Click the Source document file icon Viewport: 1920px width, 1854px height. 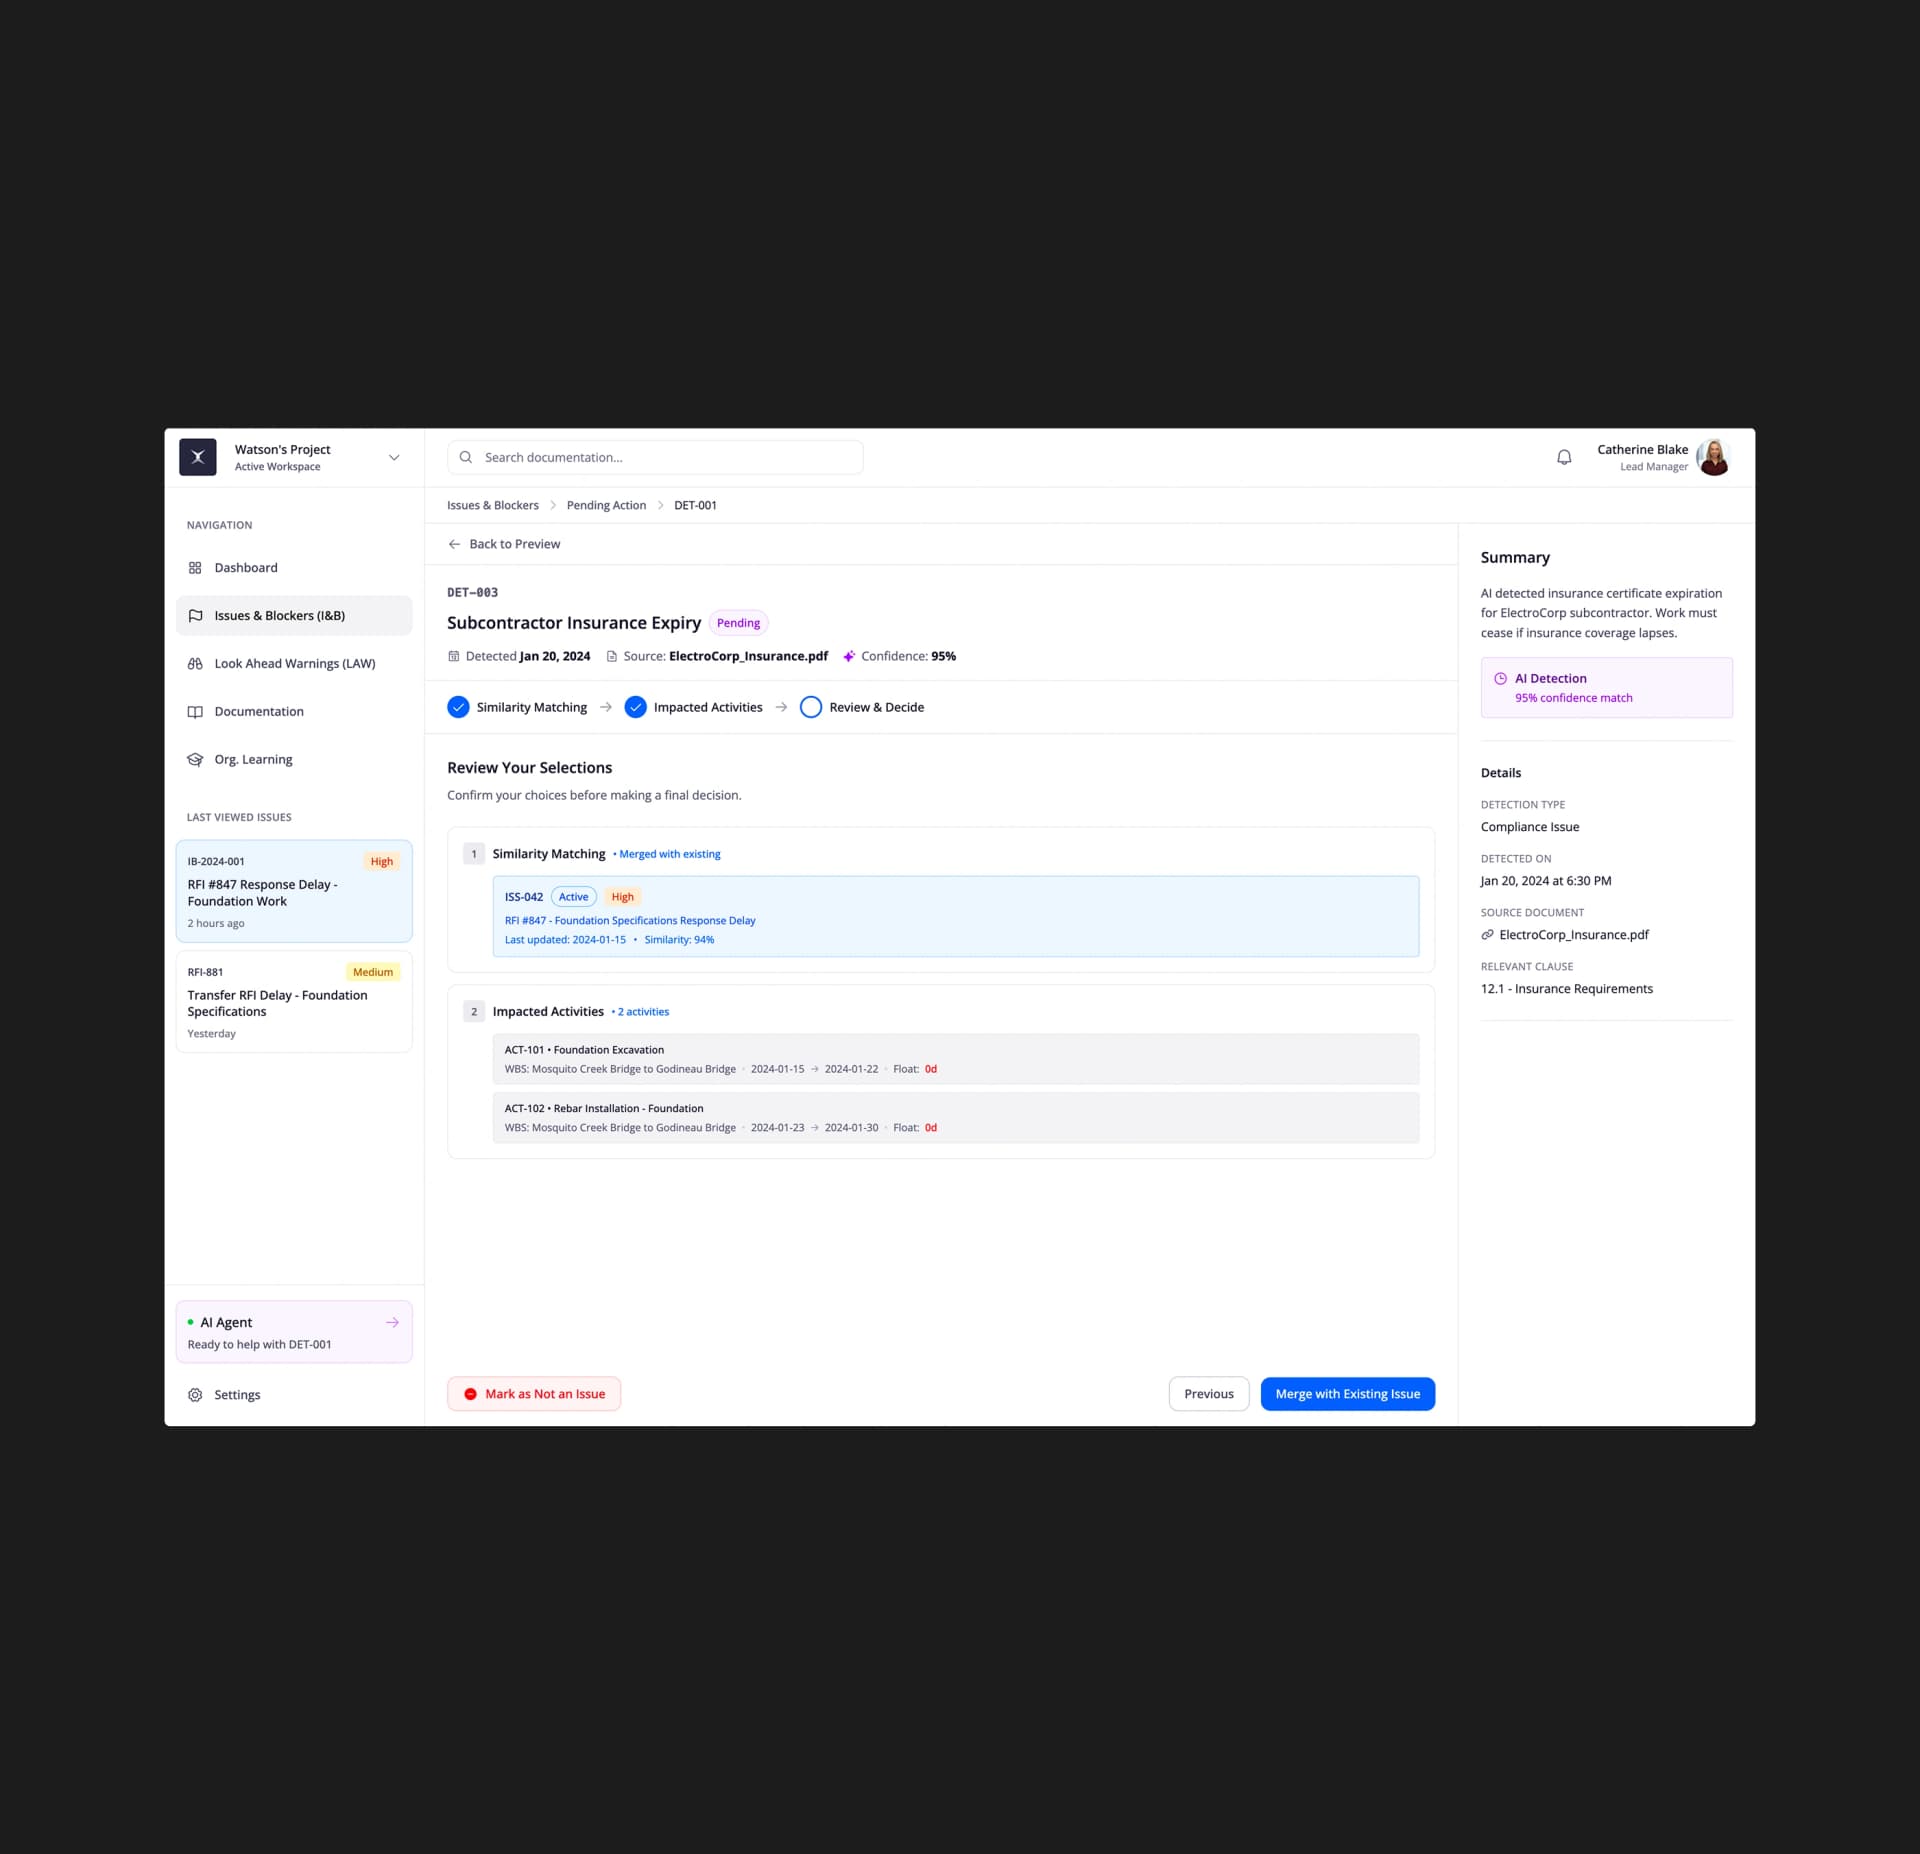(611, 656)
